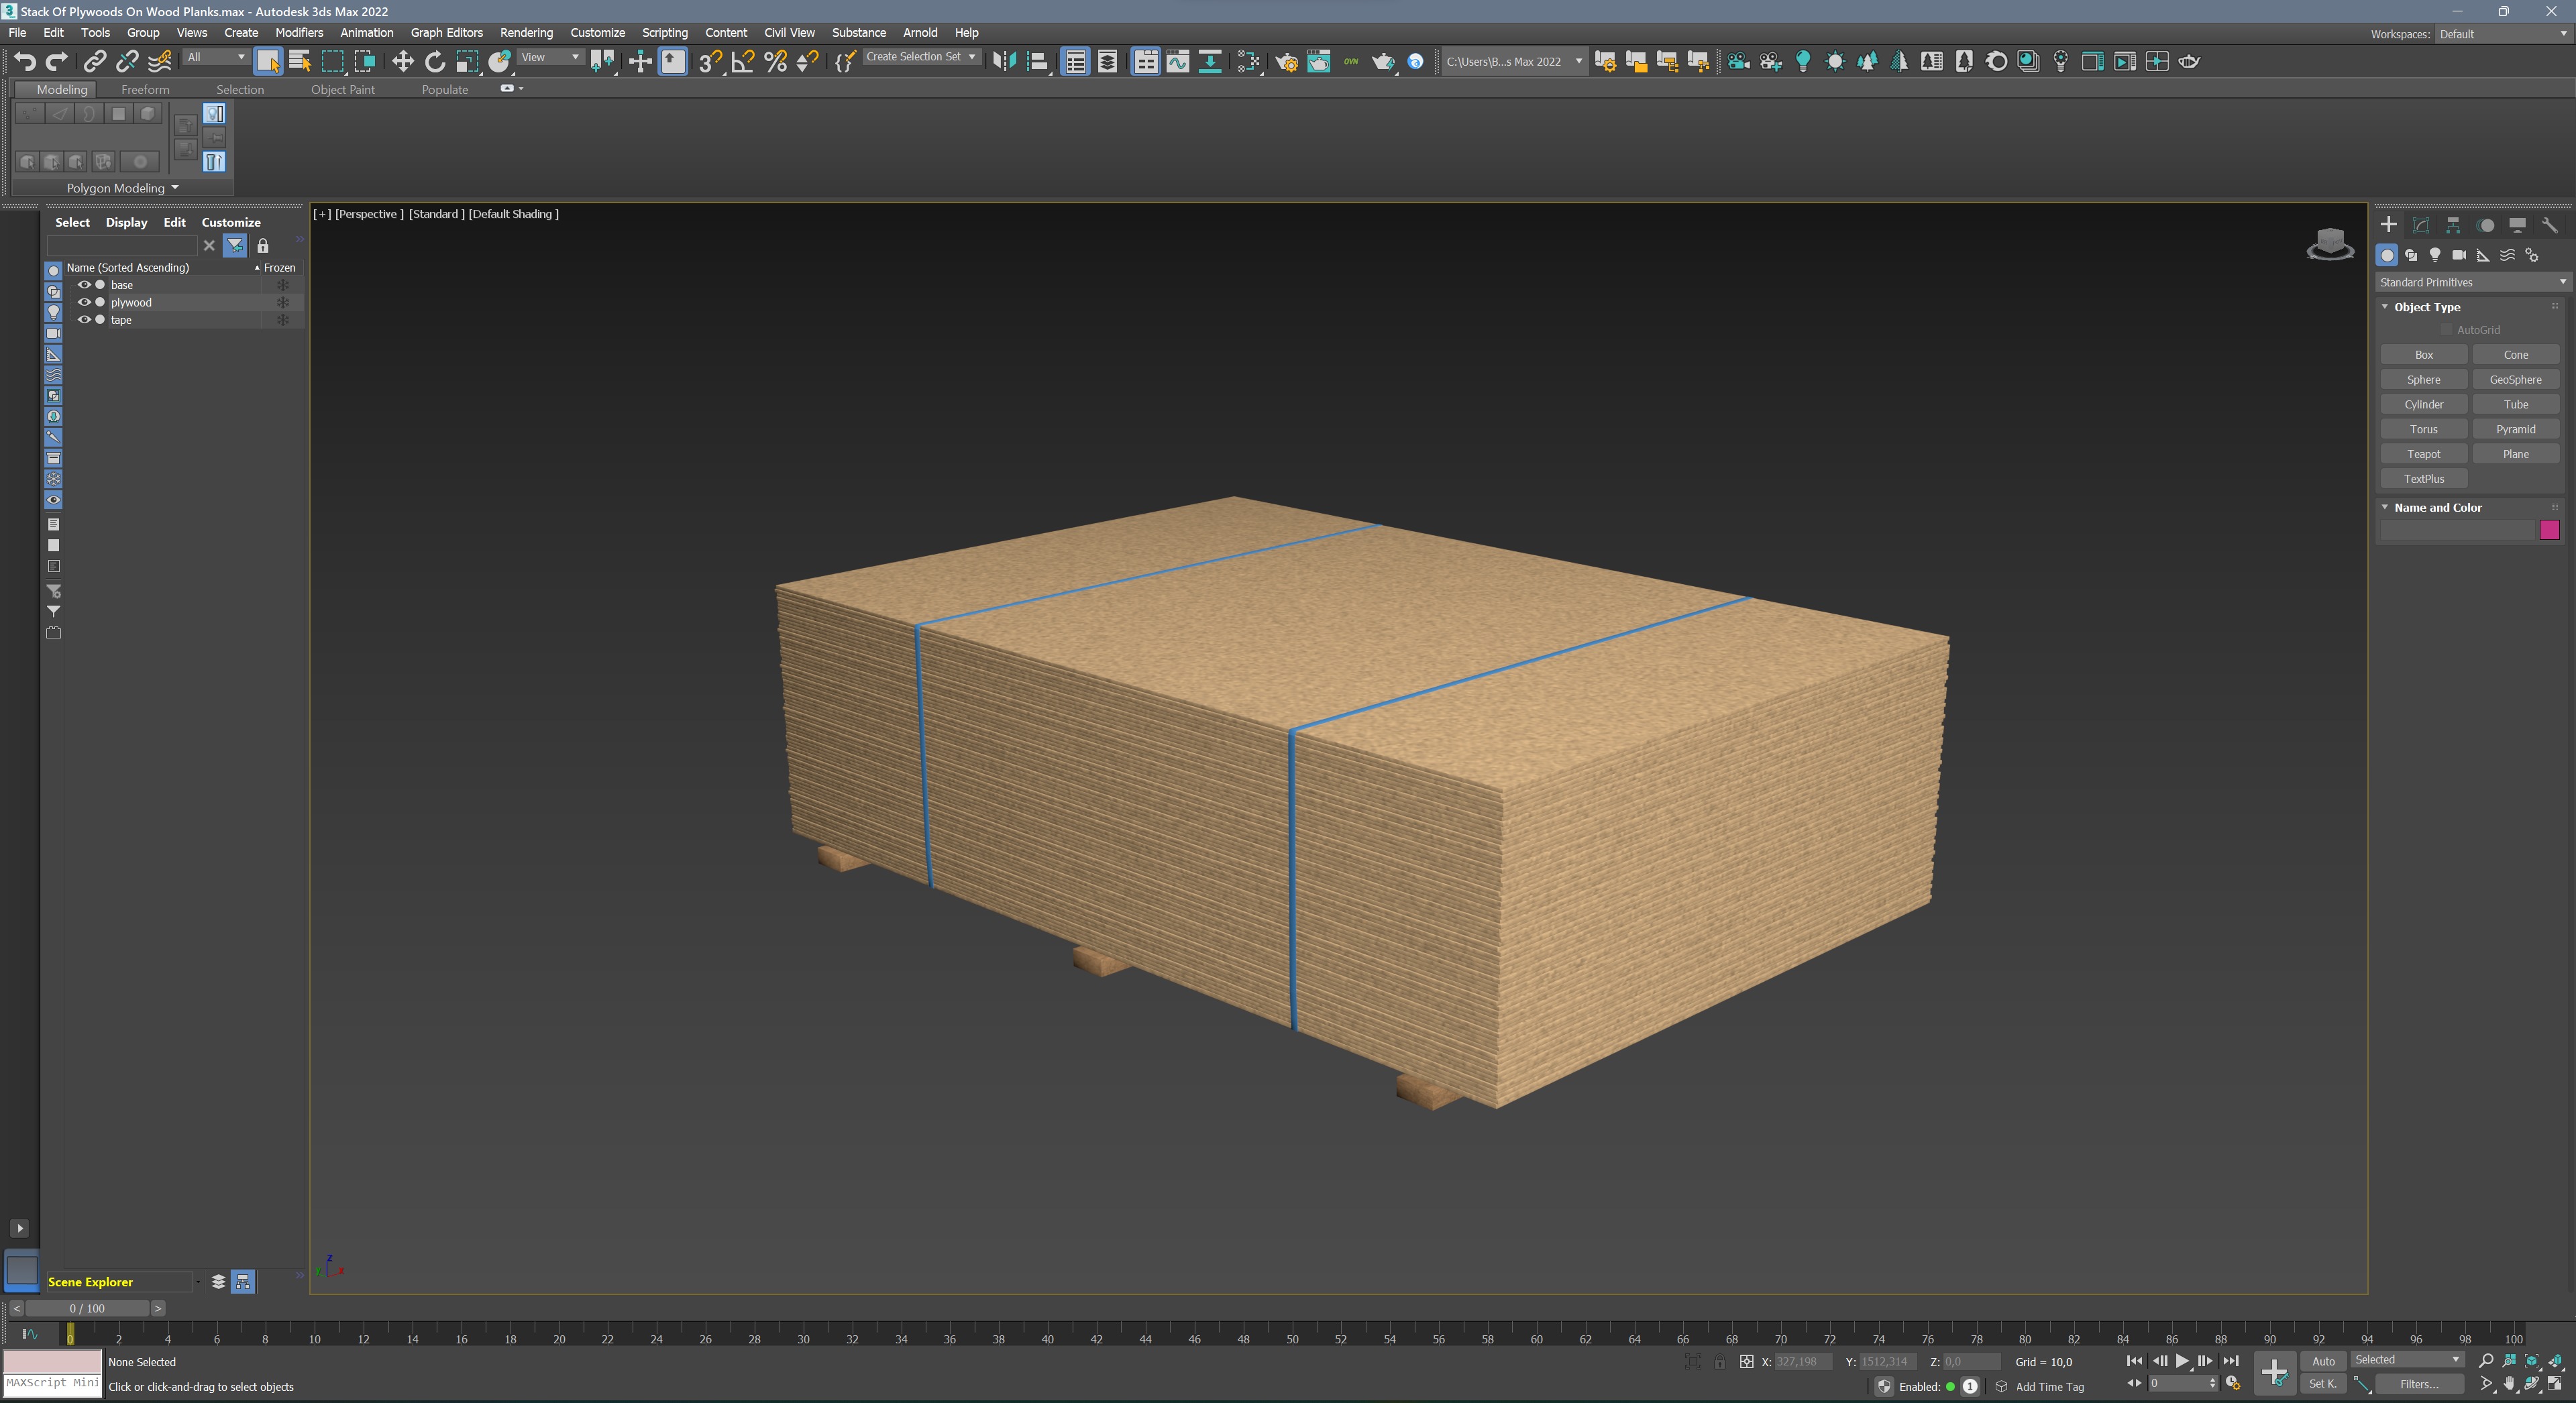This screenshot has width=2576, height=1403.
Task: Hide the plywood object with eye icon
Action: (84, 302)
